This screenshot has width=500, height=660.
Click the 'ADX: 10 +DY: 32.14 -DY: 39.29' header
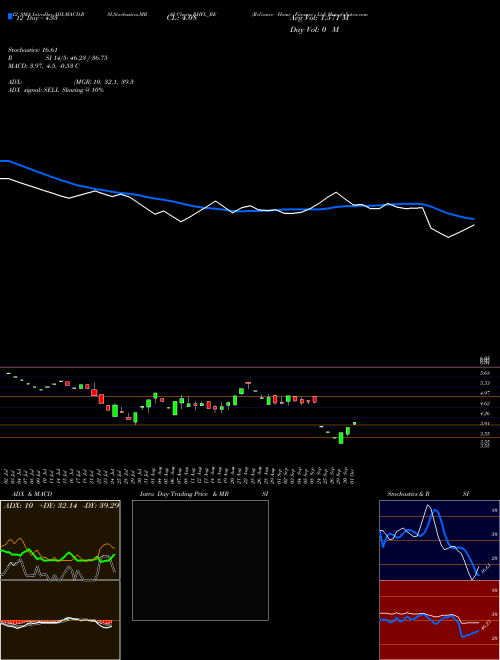click(61, 506)
